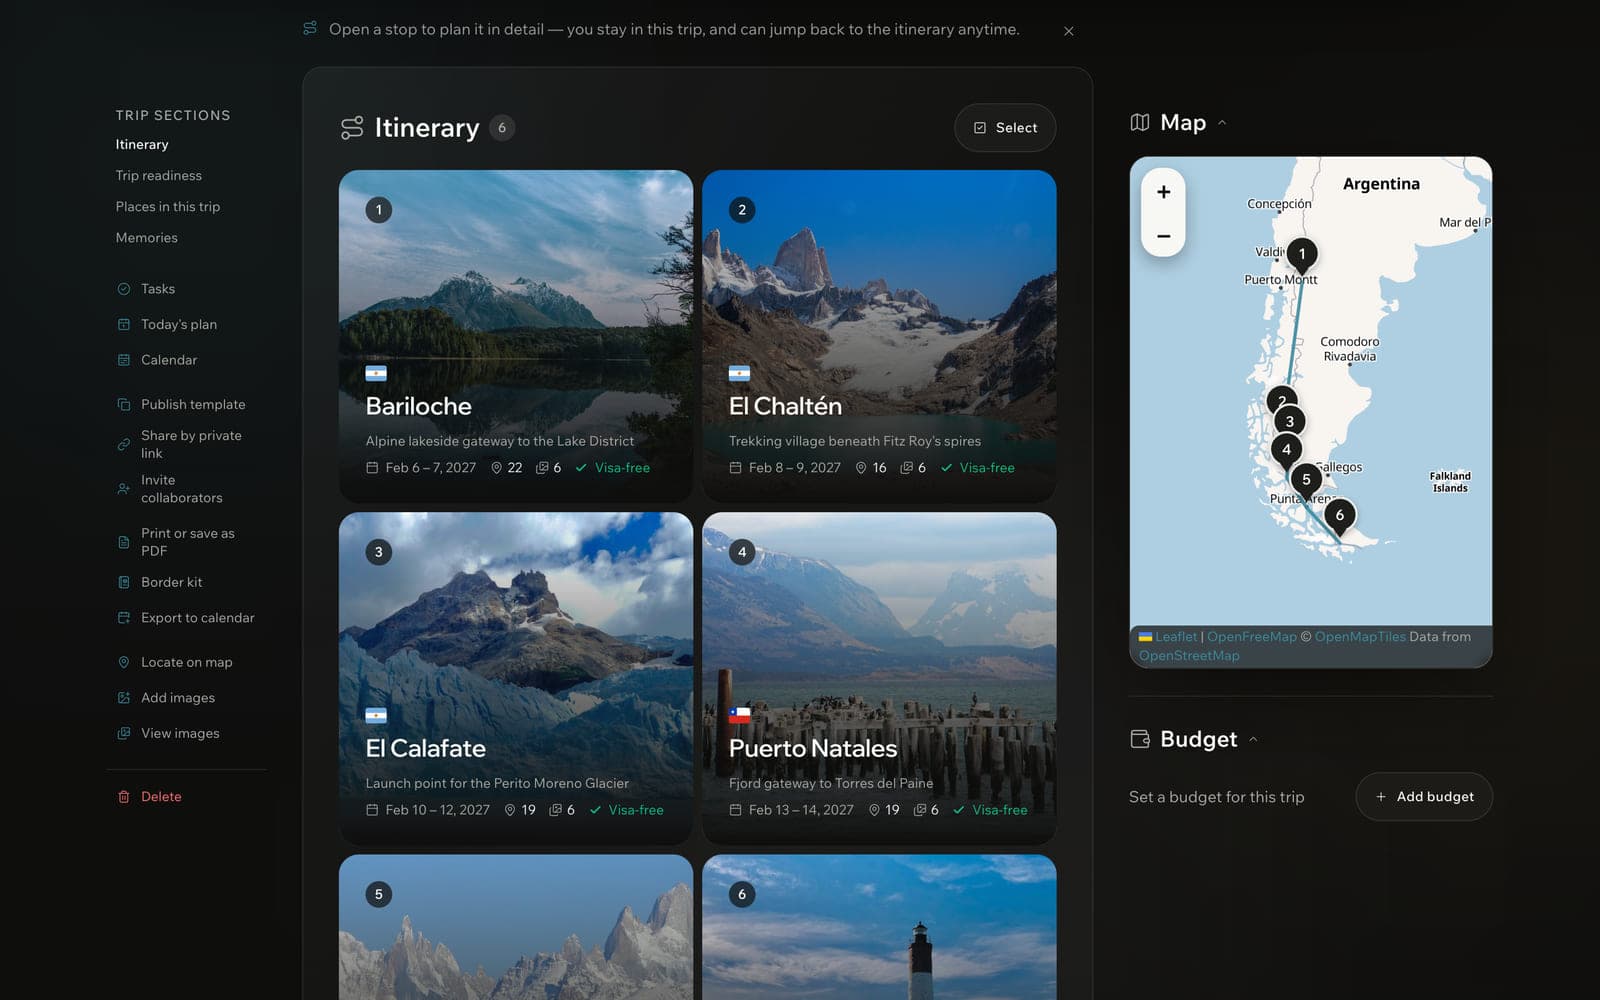Click the Export to calendar icon

point(124,618)
